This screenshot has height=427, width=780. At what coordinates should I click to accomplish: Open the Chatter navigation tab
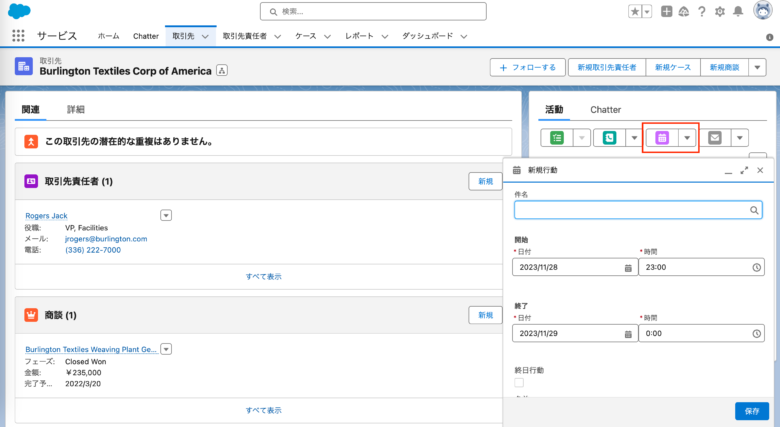coord(146,36)
